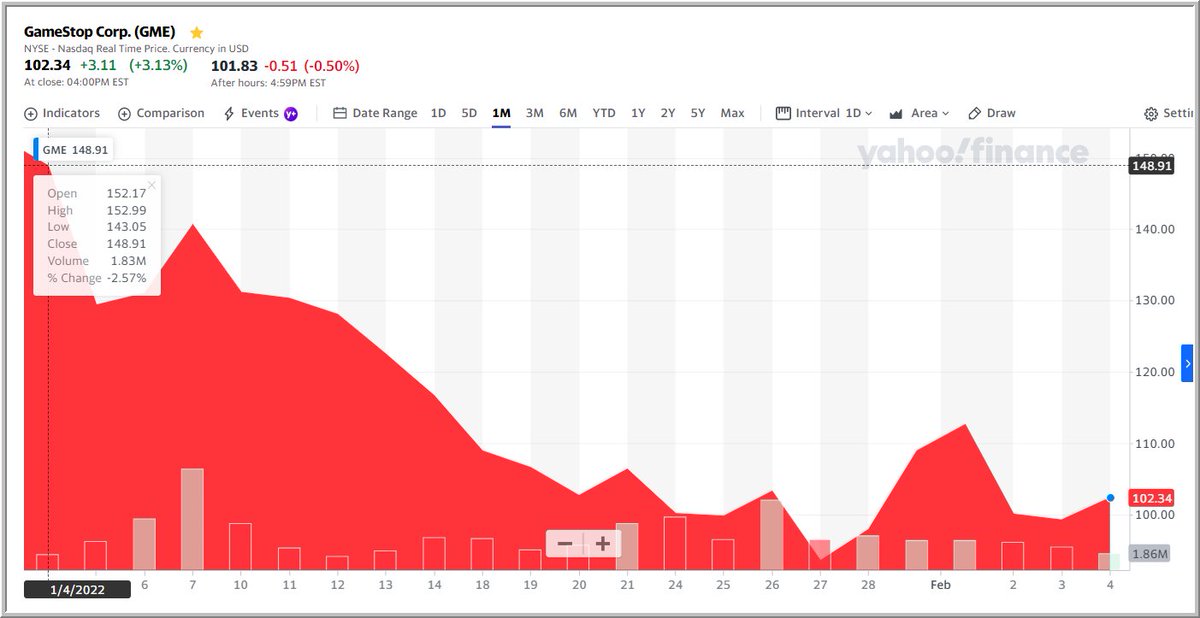Click the -0.51 (-0.50%) after-hours change
This screenshot has height=618, width=1200.
[312, 66]
